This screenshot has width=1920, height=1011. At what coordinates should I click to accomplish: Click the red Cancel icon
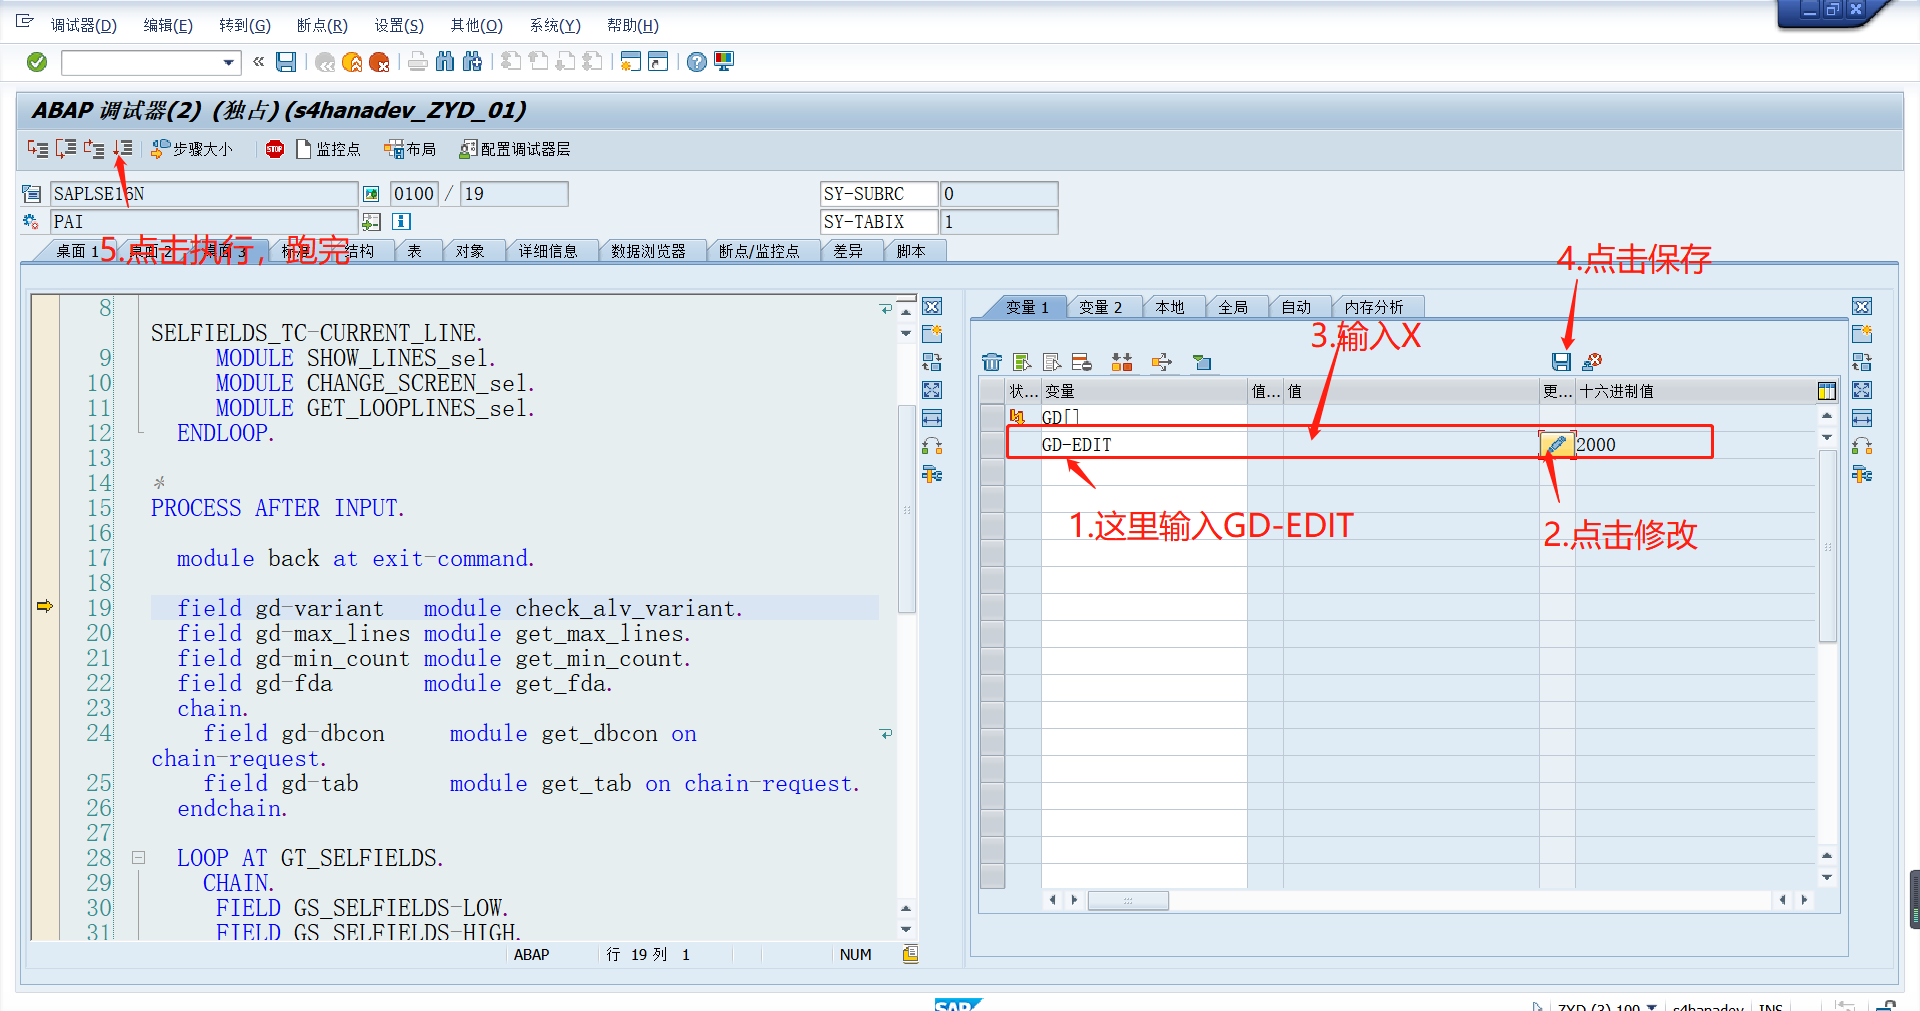point(379,63)
